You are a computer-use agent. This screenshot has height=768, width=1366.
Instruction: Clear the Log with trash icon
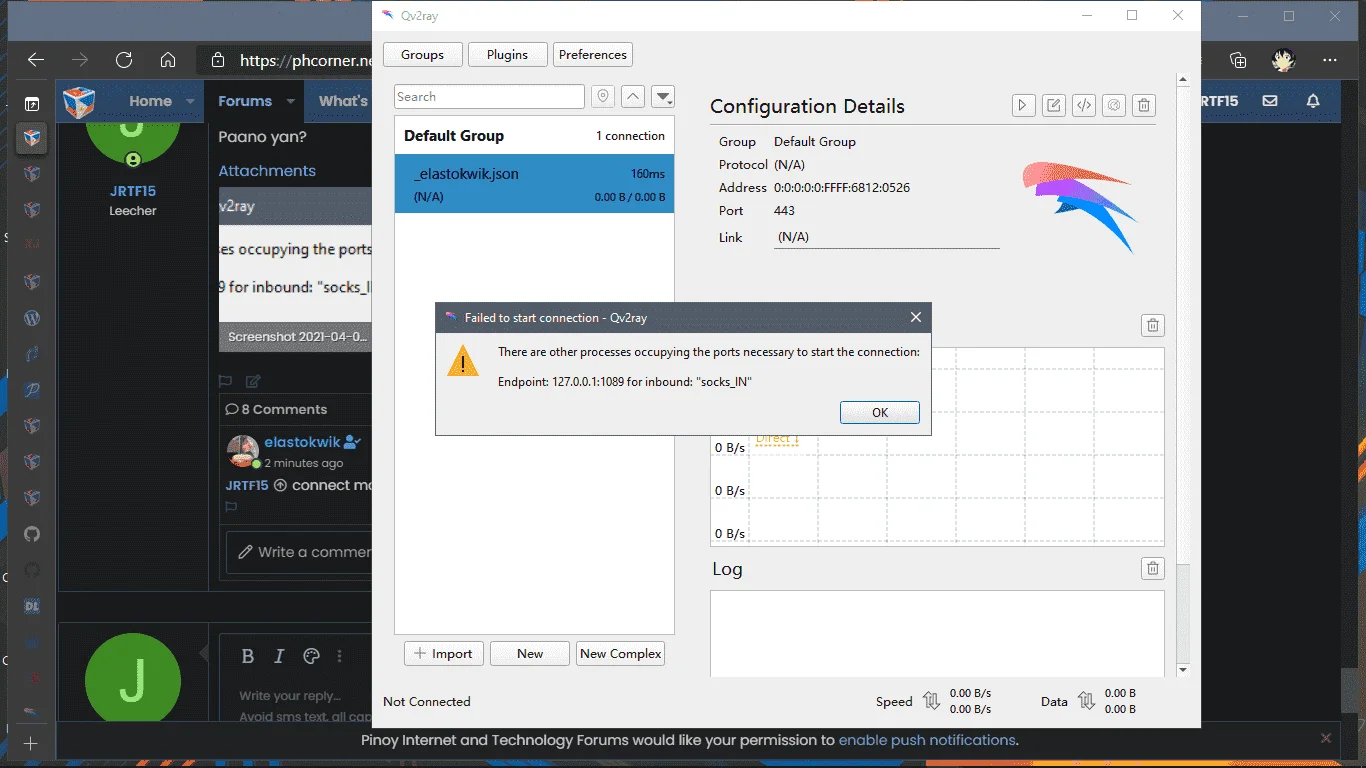[1153, 568]
